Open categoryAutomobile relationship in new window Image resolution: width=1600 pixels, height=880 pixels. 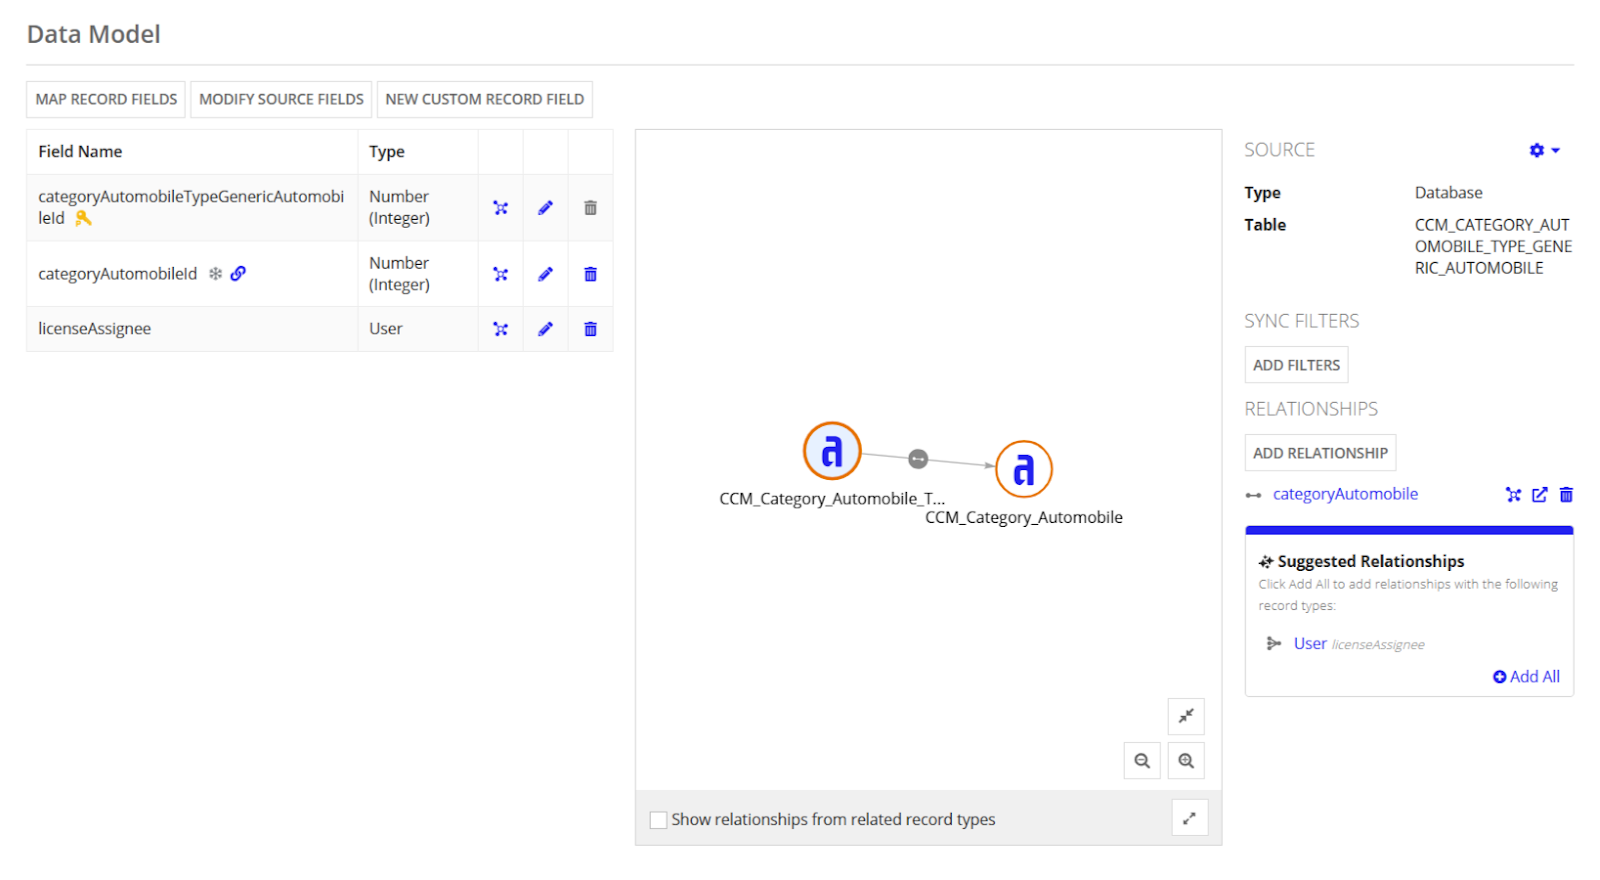1540,494
